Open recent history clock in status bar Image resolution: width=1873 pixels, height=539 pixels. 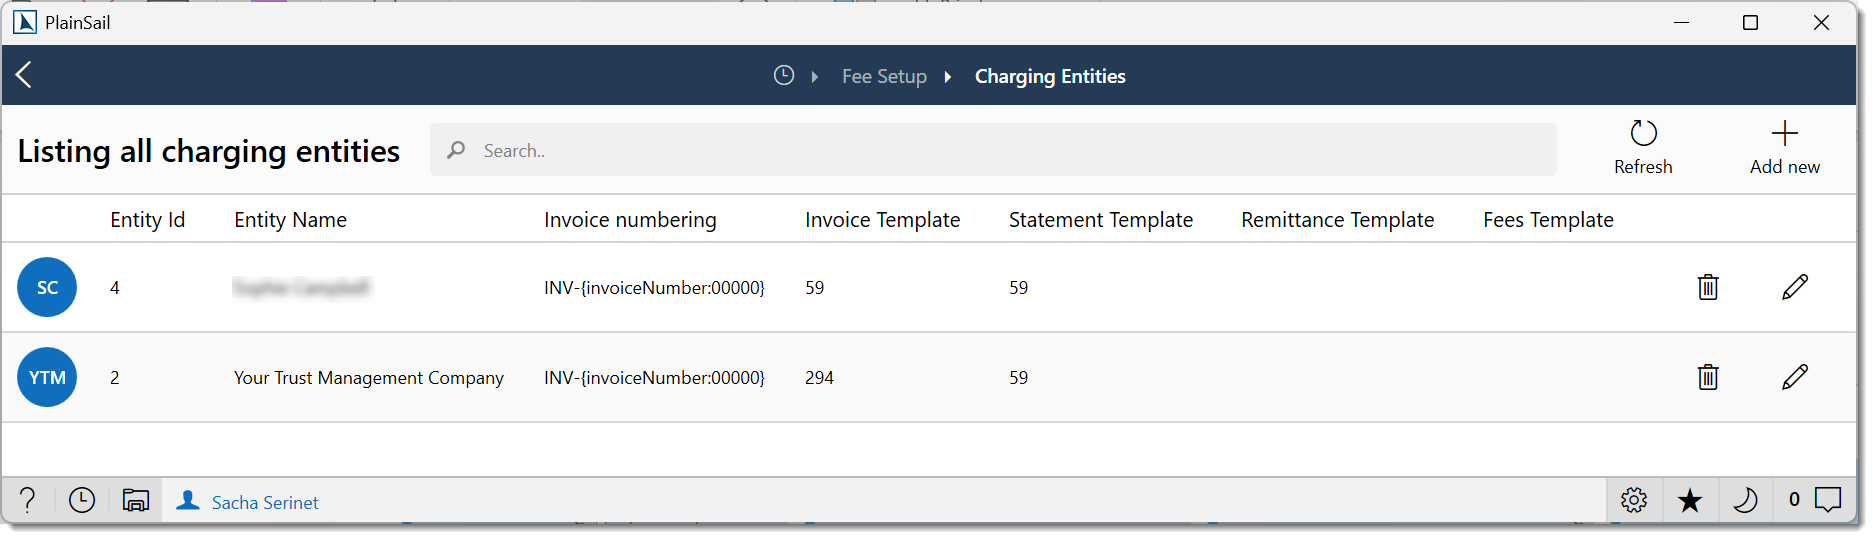click(x=82, y=500)
